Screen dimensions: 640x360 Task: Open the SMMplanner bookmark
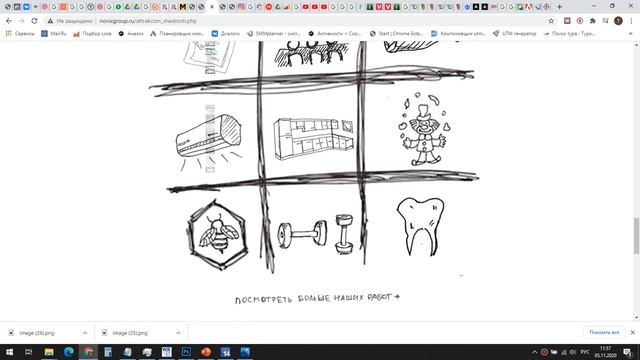(x=273, y=33)
